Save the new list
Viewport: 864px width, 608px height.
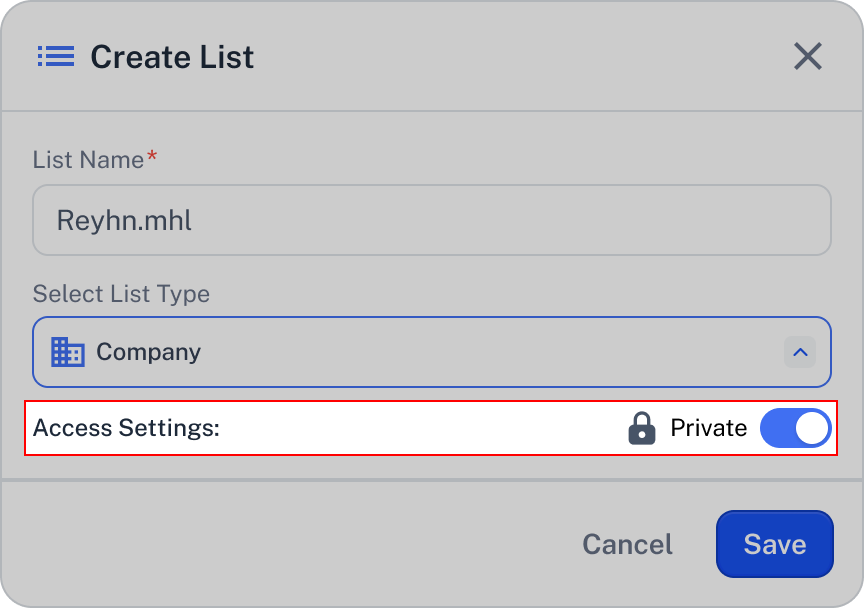[775, 544]
